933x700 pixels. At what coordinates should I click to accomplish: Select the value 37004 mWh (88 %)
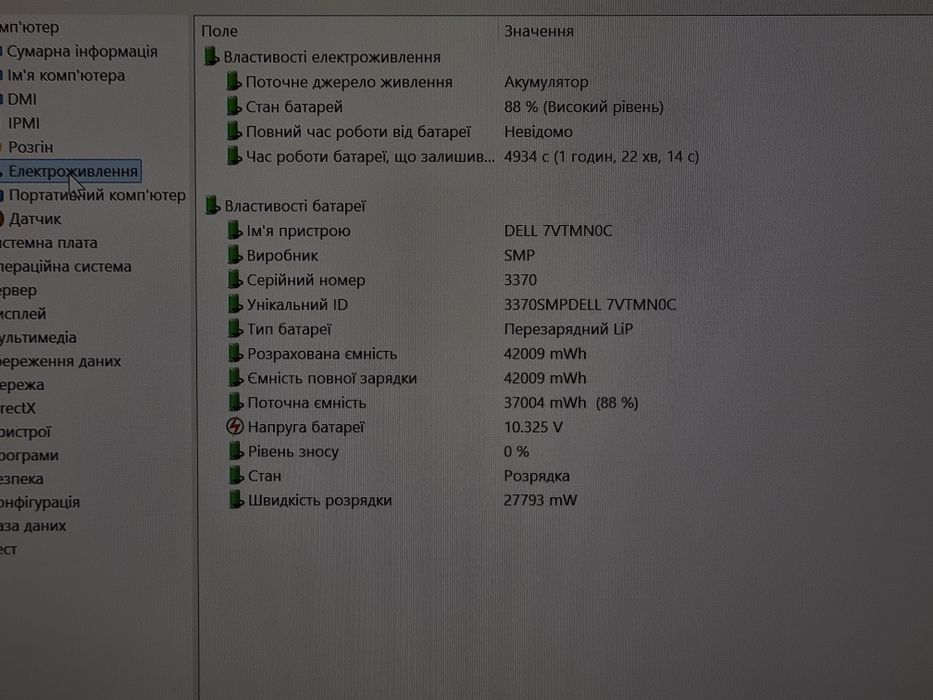[571, 403]
